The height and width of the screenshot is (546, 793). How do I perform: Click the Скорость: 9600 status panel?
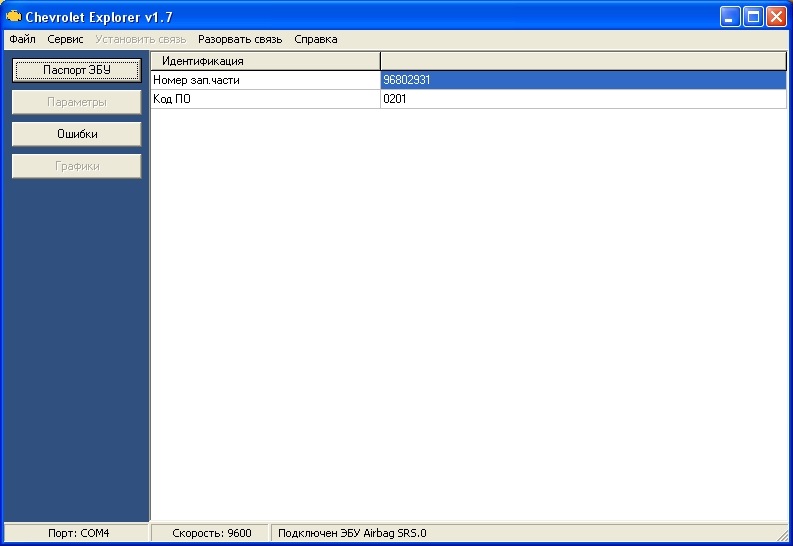(211, 533)
